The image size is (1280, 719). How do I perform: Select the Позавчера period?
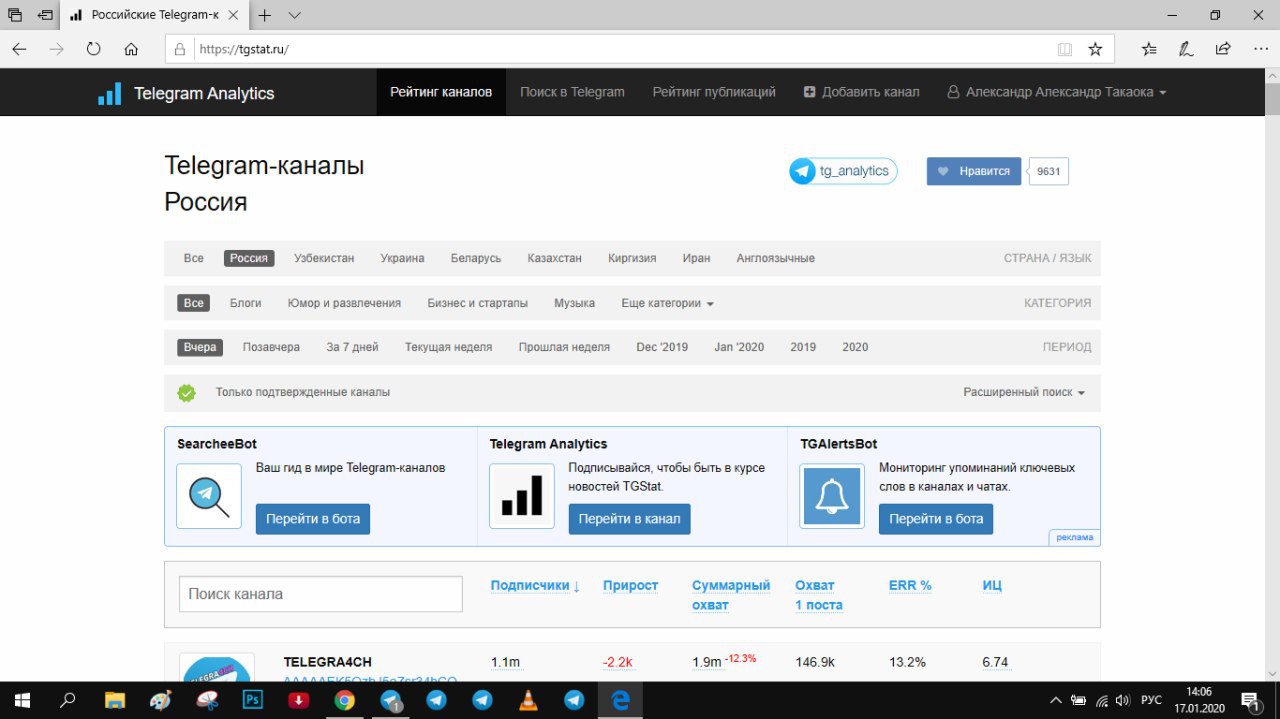click(271, 347)
